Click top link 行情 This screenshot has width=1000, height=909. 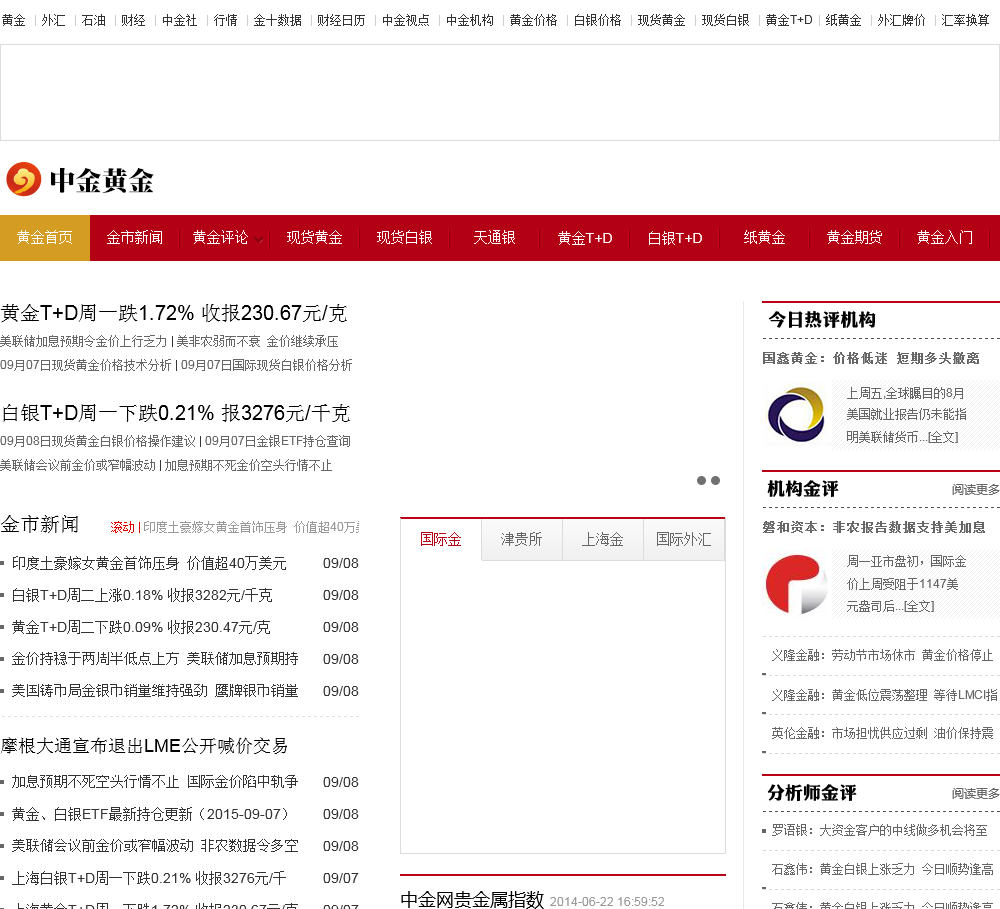point(226,20)
